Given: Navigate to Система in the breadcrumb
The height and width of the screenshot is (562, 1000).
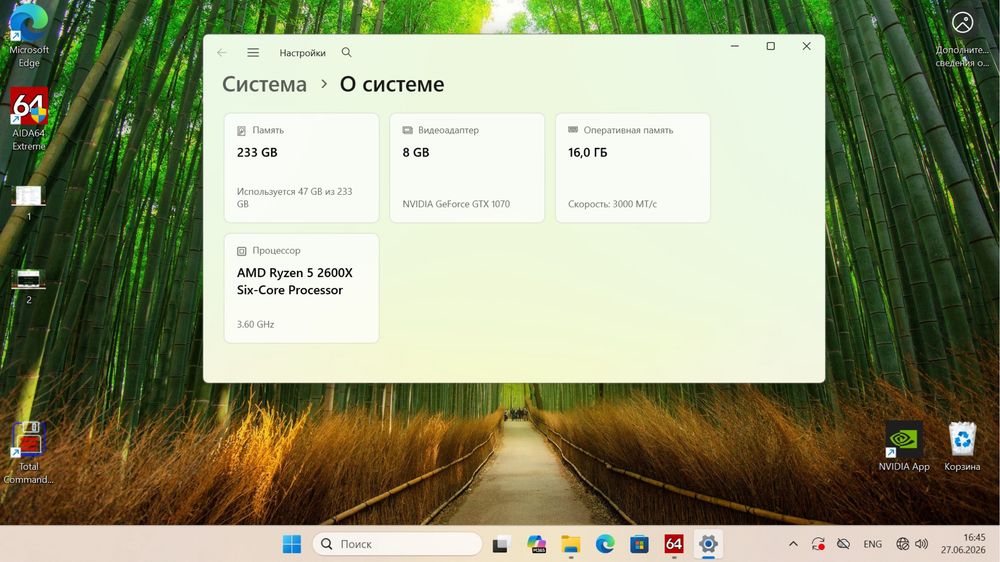Looking at the screenshot, I should tap(264, 84).
